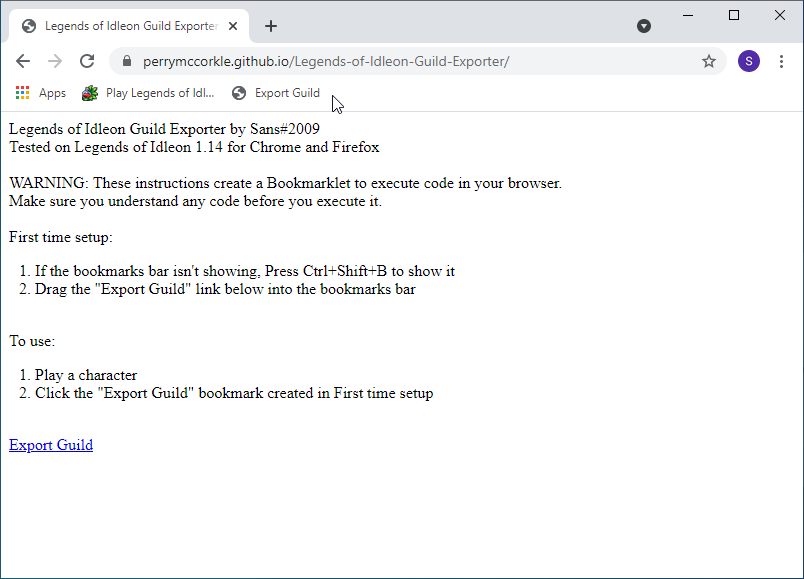Open Chrome's three-dot menu

(x=781, y=62)
